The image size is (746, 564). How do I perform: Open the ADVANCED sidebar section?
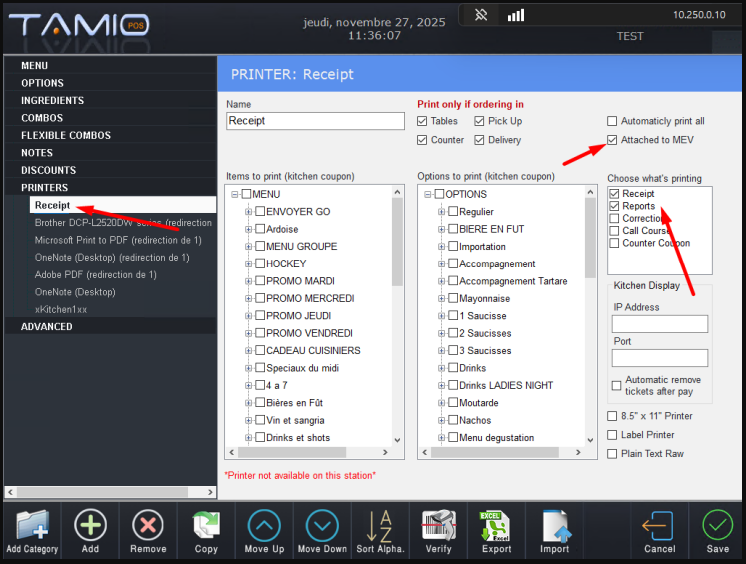(x=110, y=327)
